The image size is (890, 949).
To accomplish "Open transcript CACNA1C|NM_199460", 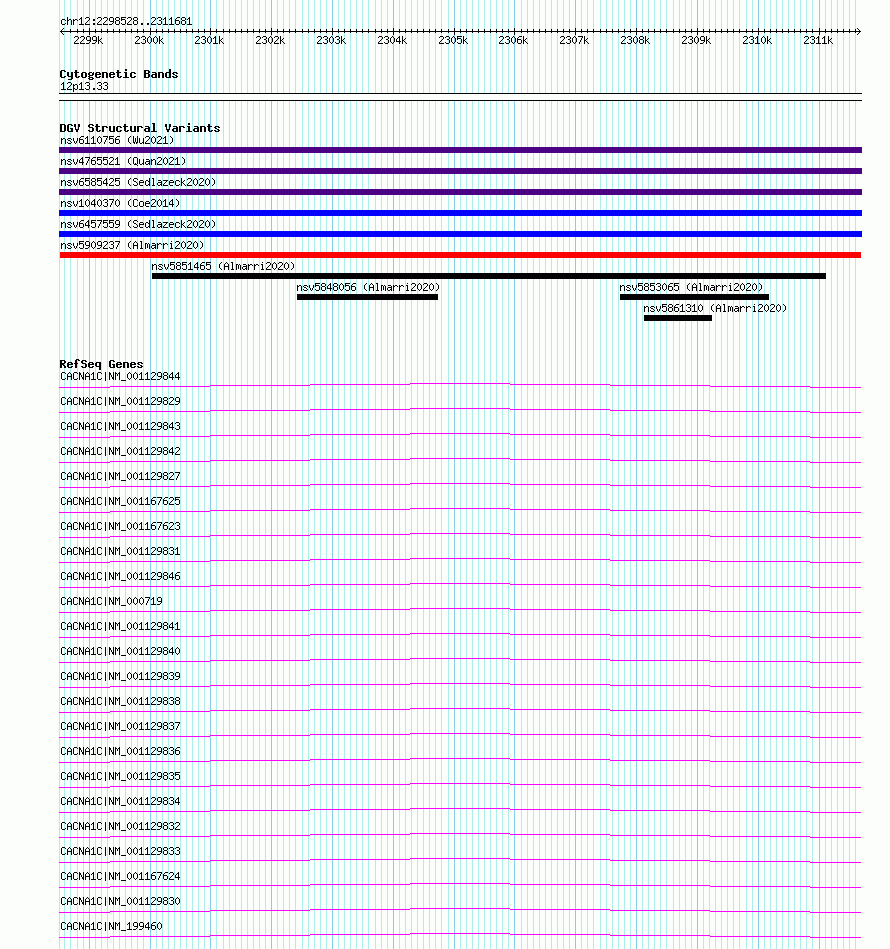I will point(111,927).
